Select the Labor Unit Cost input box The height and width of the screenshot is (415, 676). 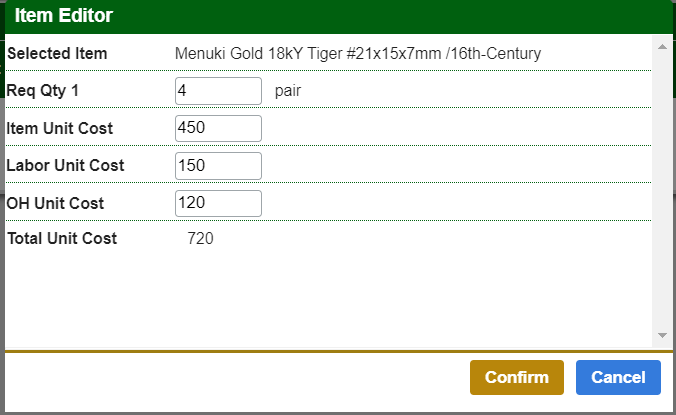[x=218, y=166]
